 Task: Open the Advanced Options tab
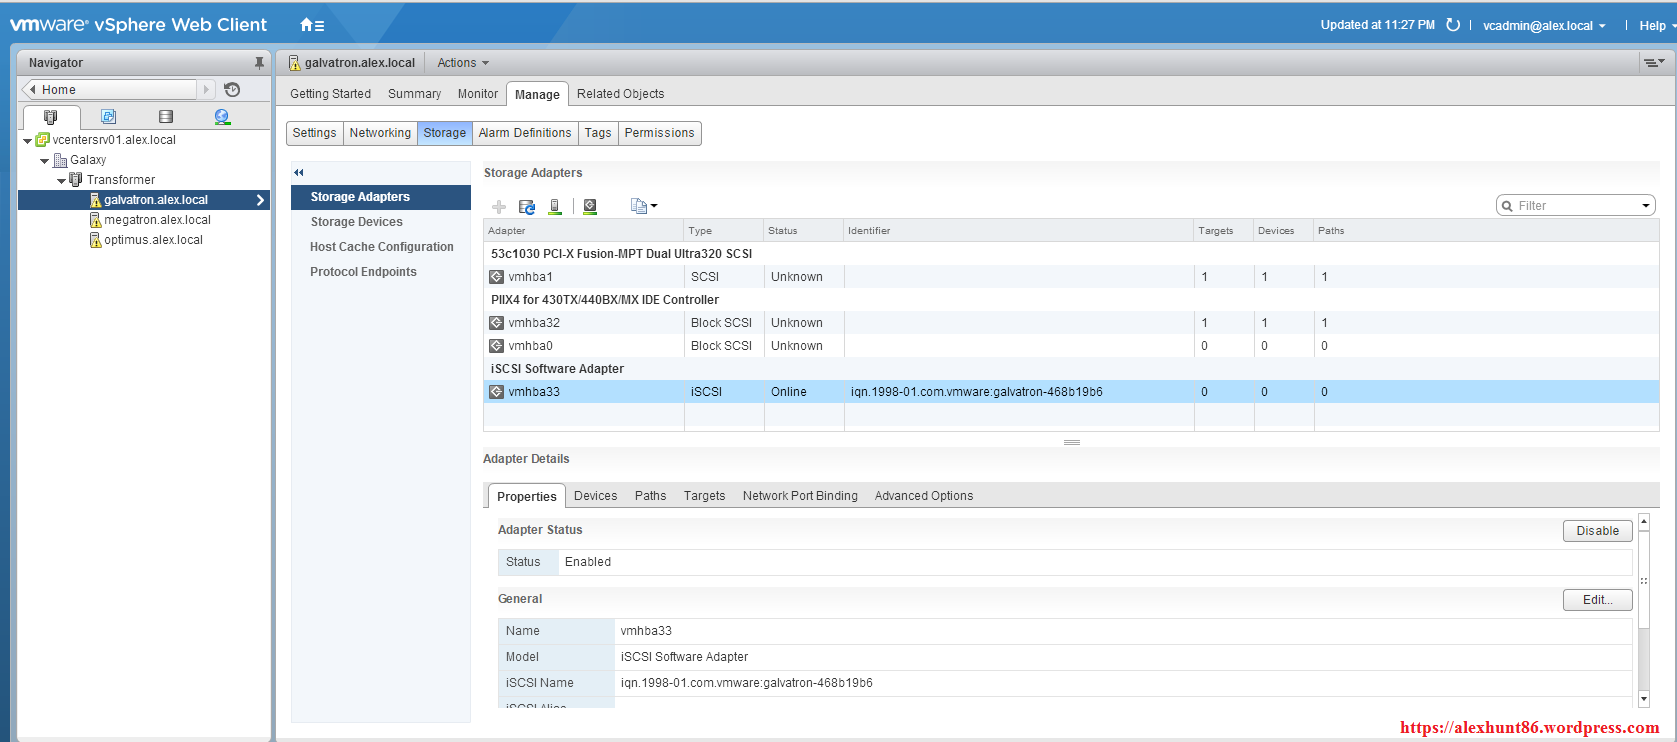point(923,496)
